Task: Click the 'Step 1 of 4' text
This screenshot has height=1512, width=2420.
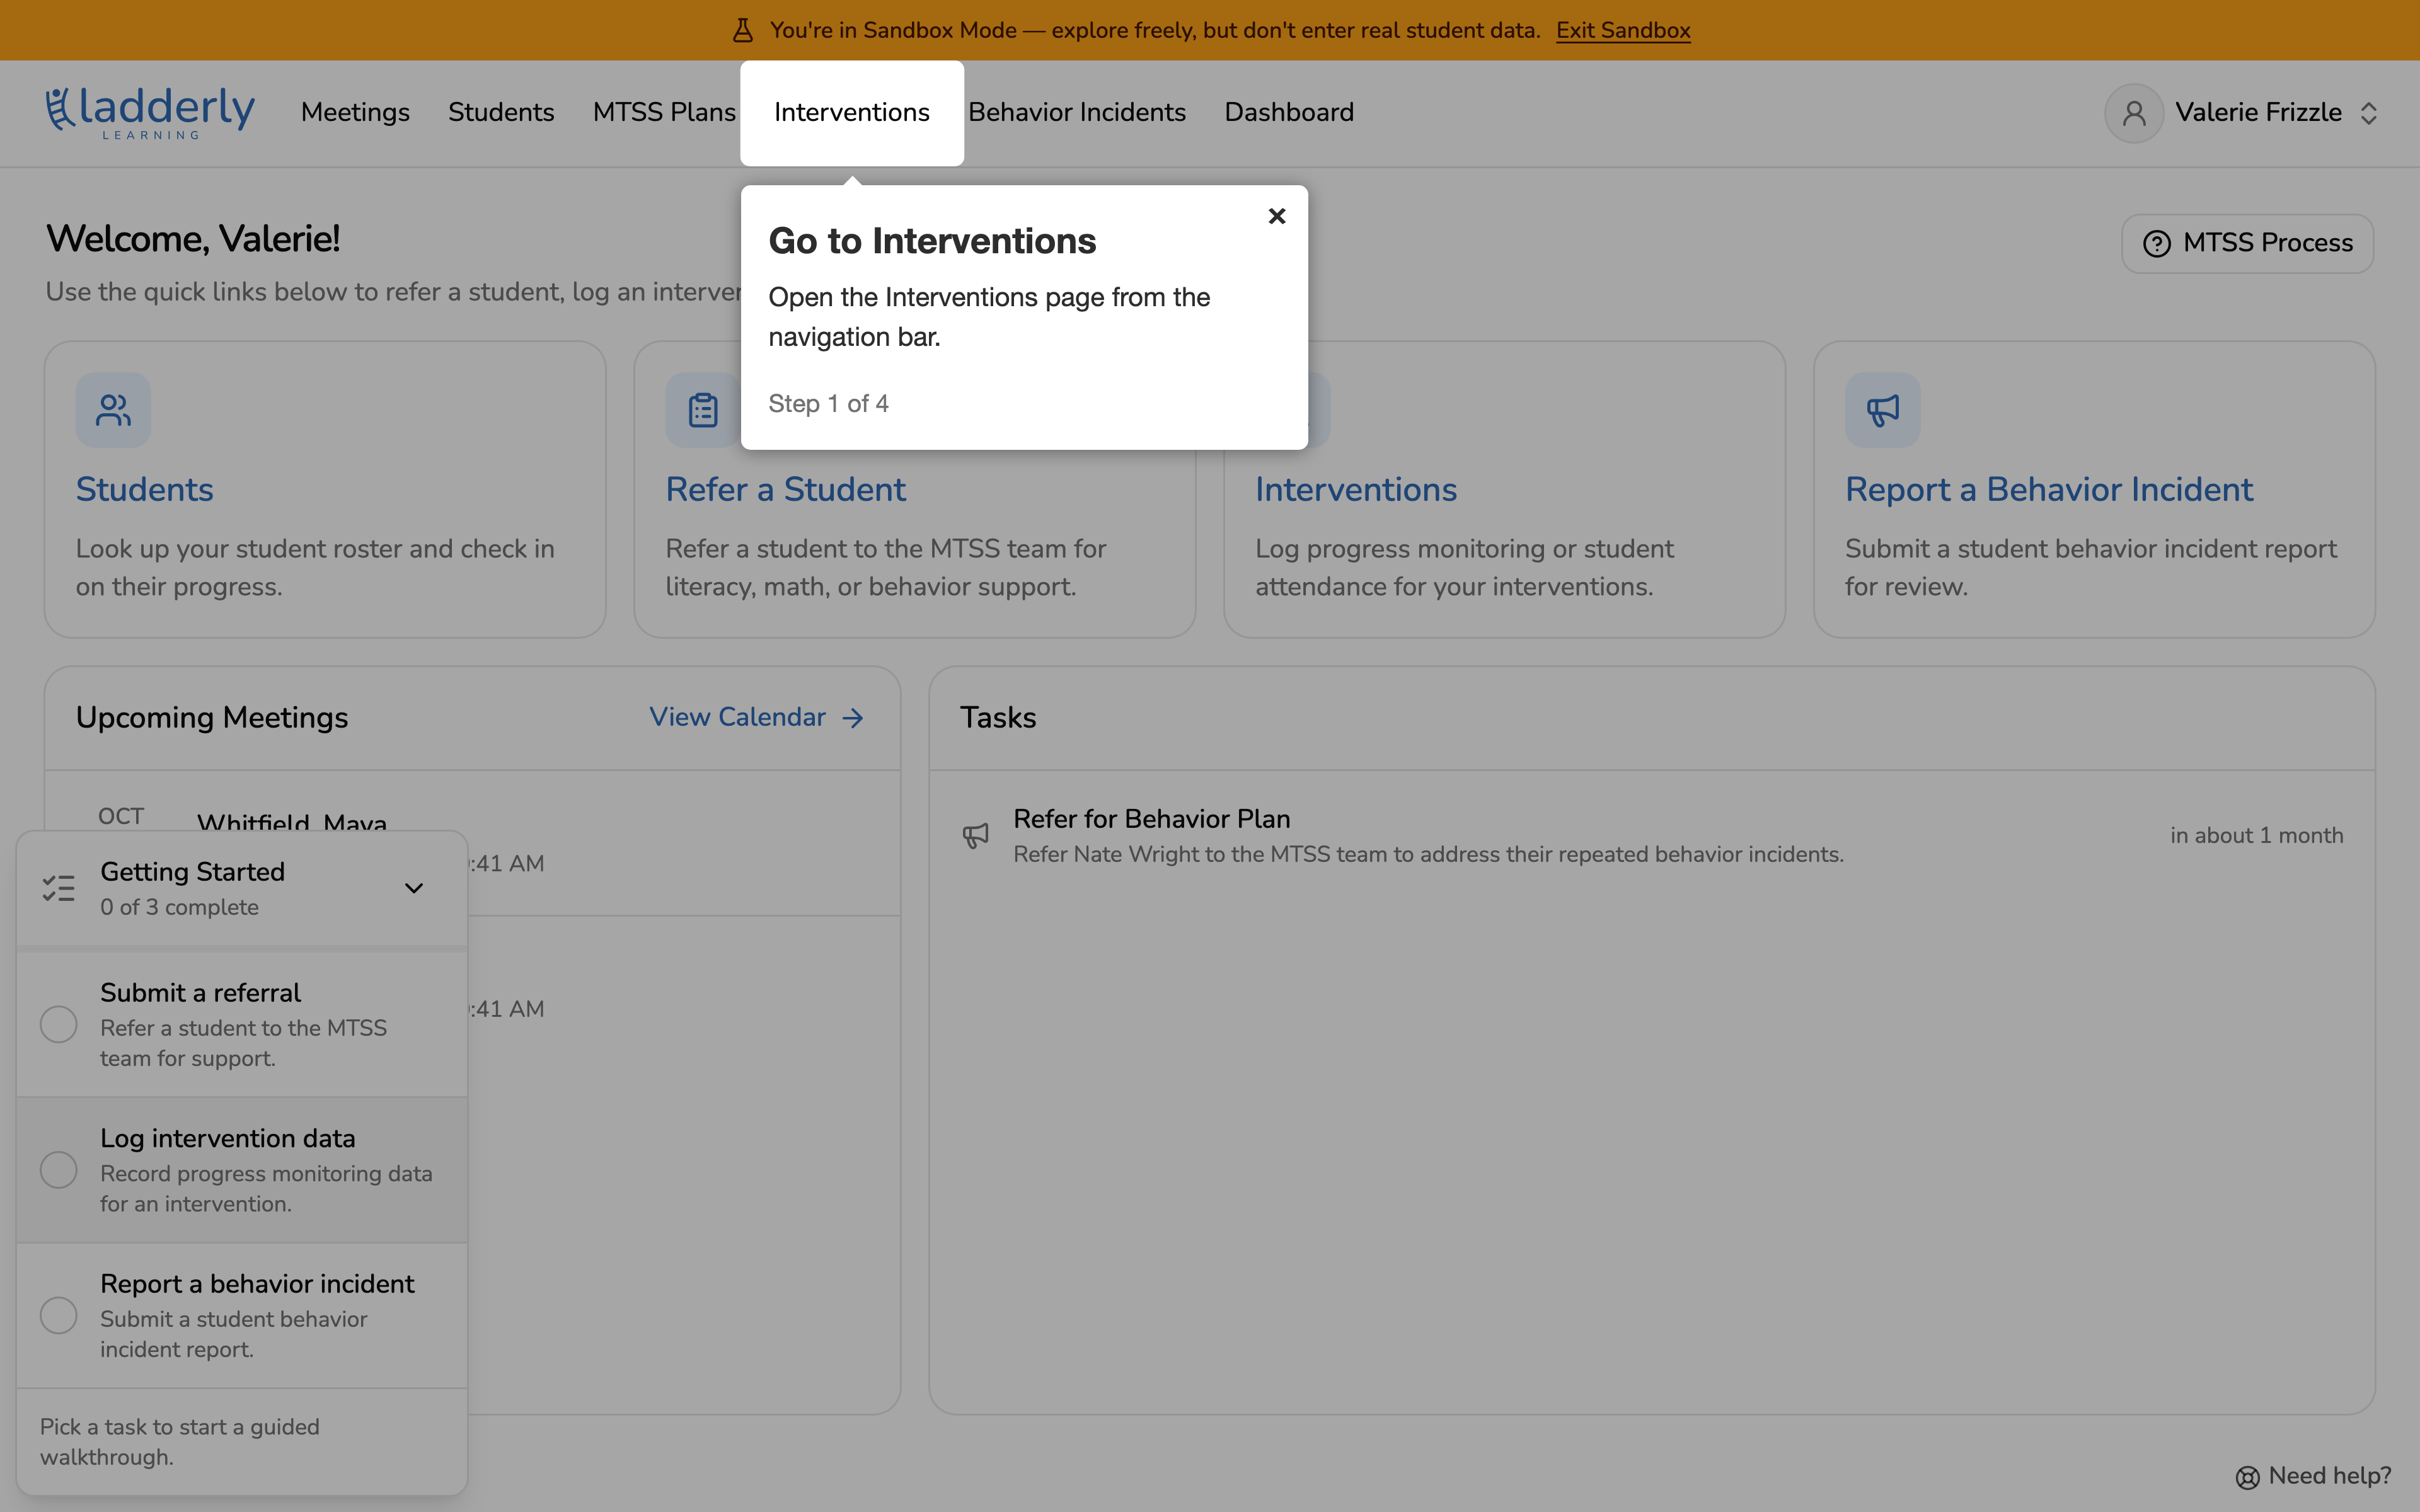Action: coord(828,404)
